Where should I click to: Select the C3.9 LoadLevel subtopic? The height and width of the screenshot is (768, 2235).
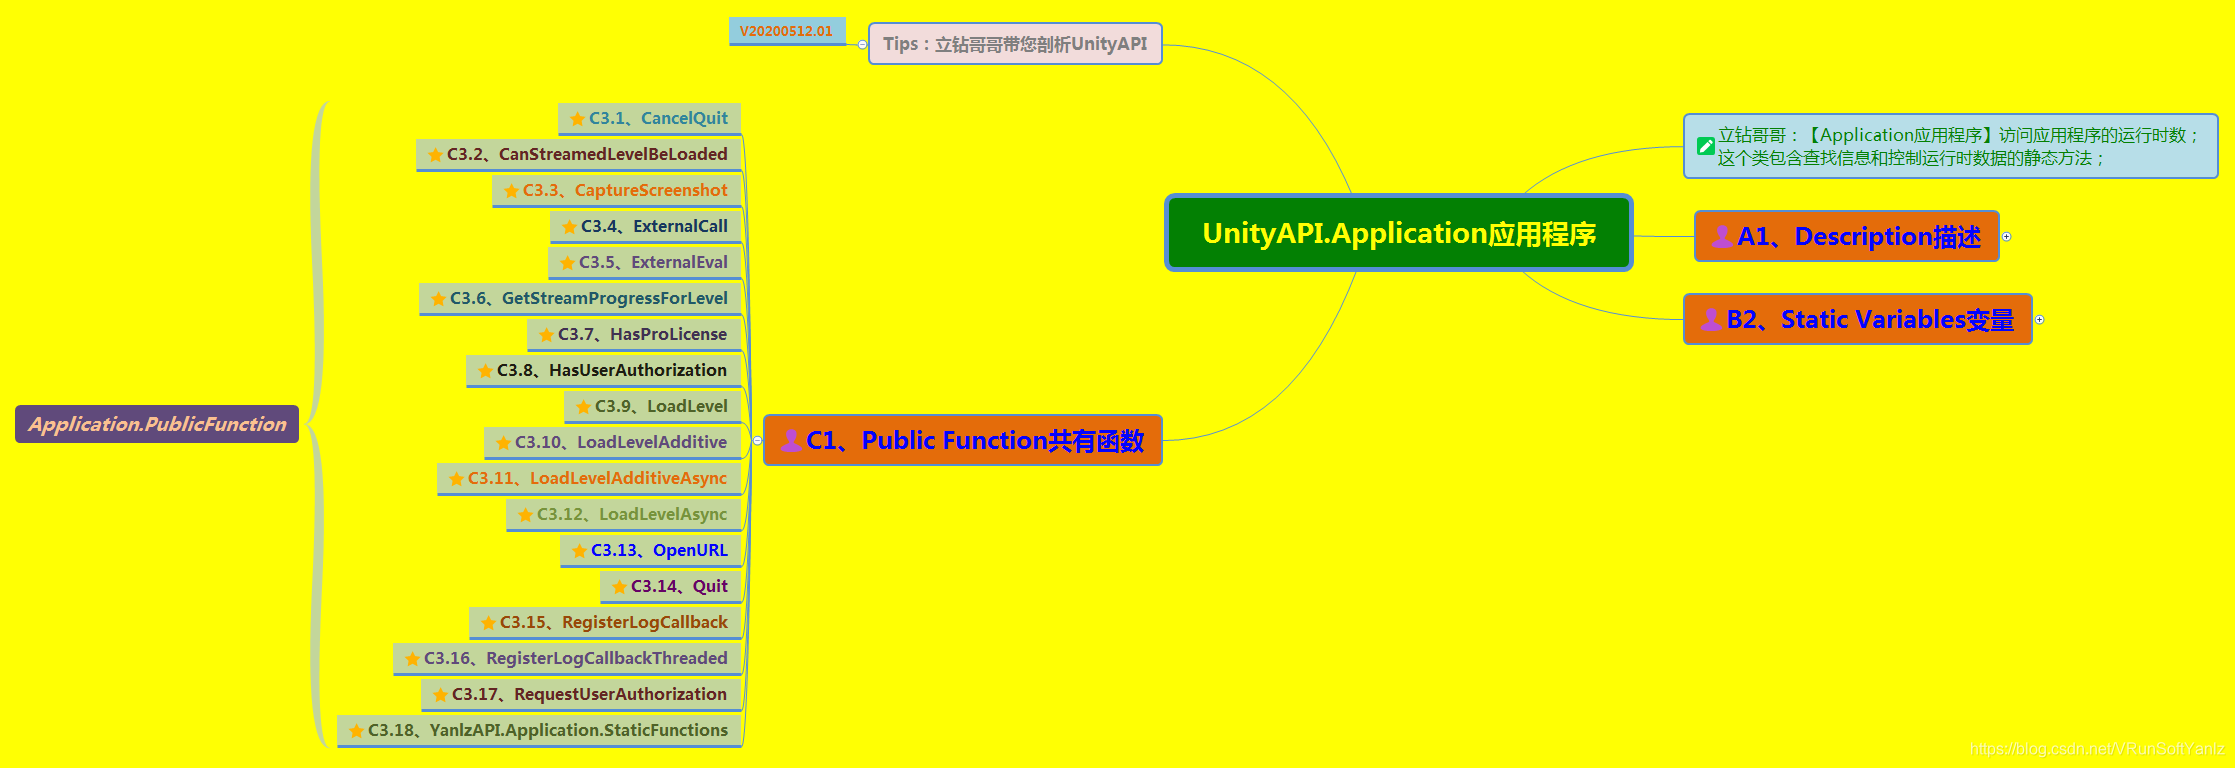pyautogui.click(x=653, y=407)
